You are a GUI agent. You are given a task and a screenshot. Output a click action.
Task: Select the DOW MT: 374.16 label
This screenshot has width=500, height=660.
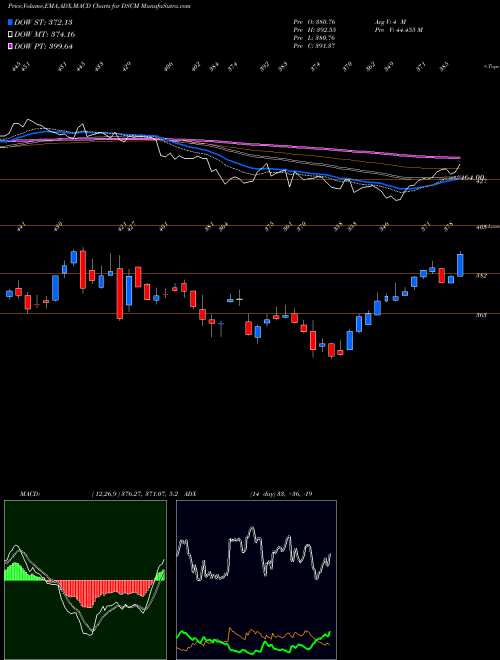(x=45, y=35)
